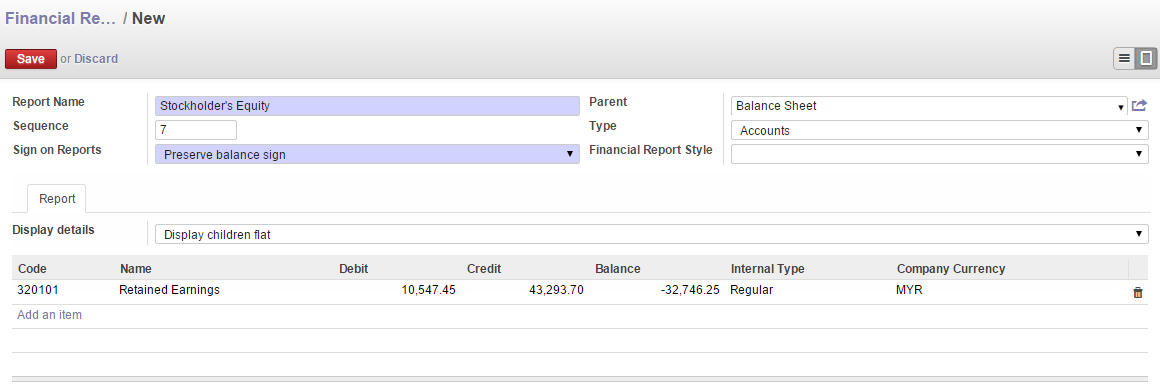
Task: Edit the Report Name field
Action: (x=367, y=106)
